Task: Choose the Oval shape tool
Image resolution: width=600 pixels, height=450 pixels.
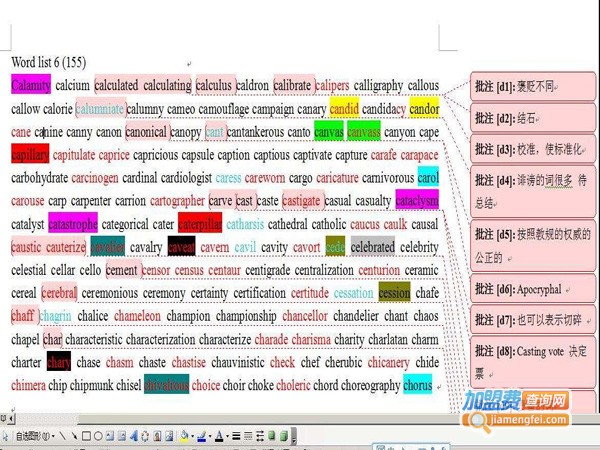Action: point(97,436)
